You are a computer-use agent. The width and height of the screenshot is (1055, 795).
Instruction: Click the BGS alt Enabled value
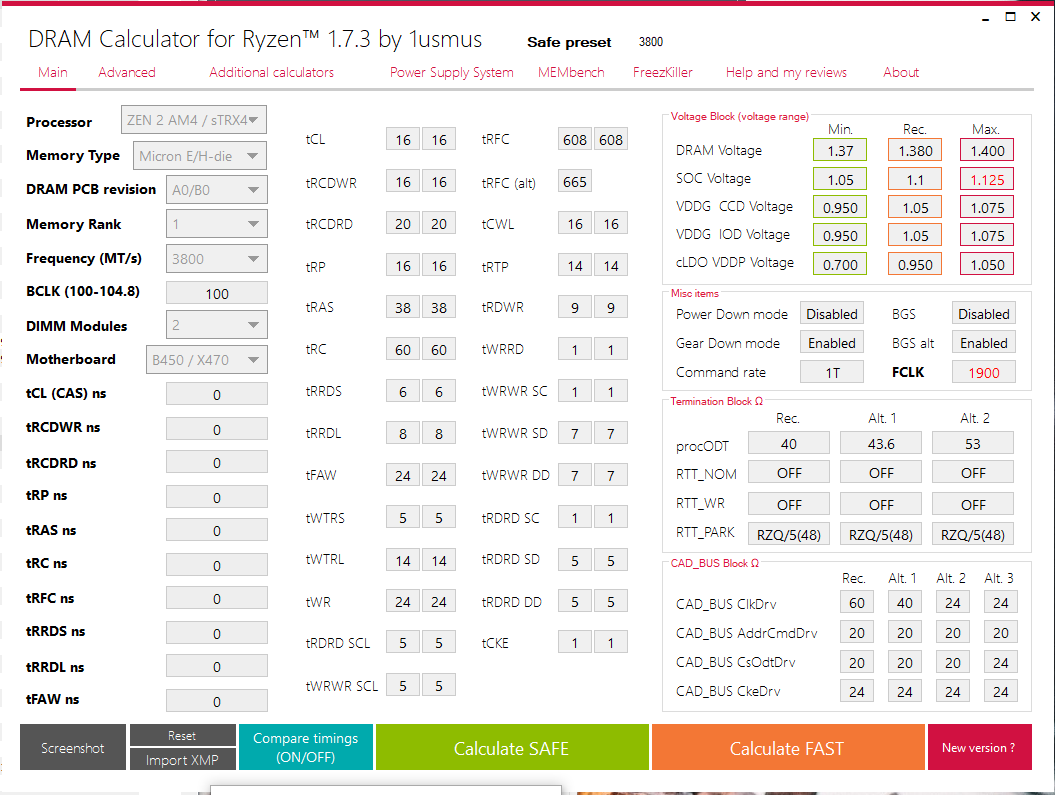click(x=984, y=343)
